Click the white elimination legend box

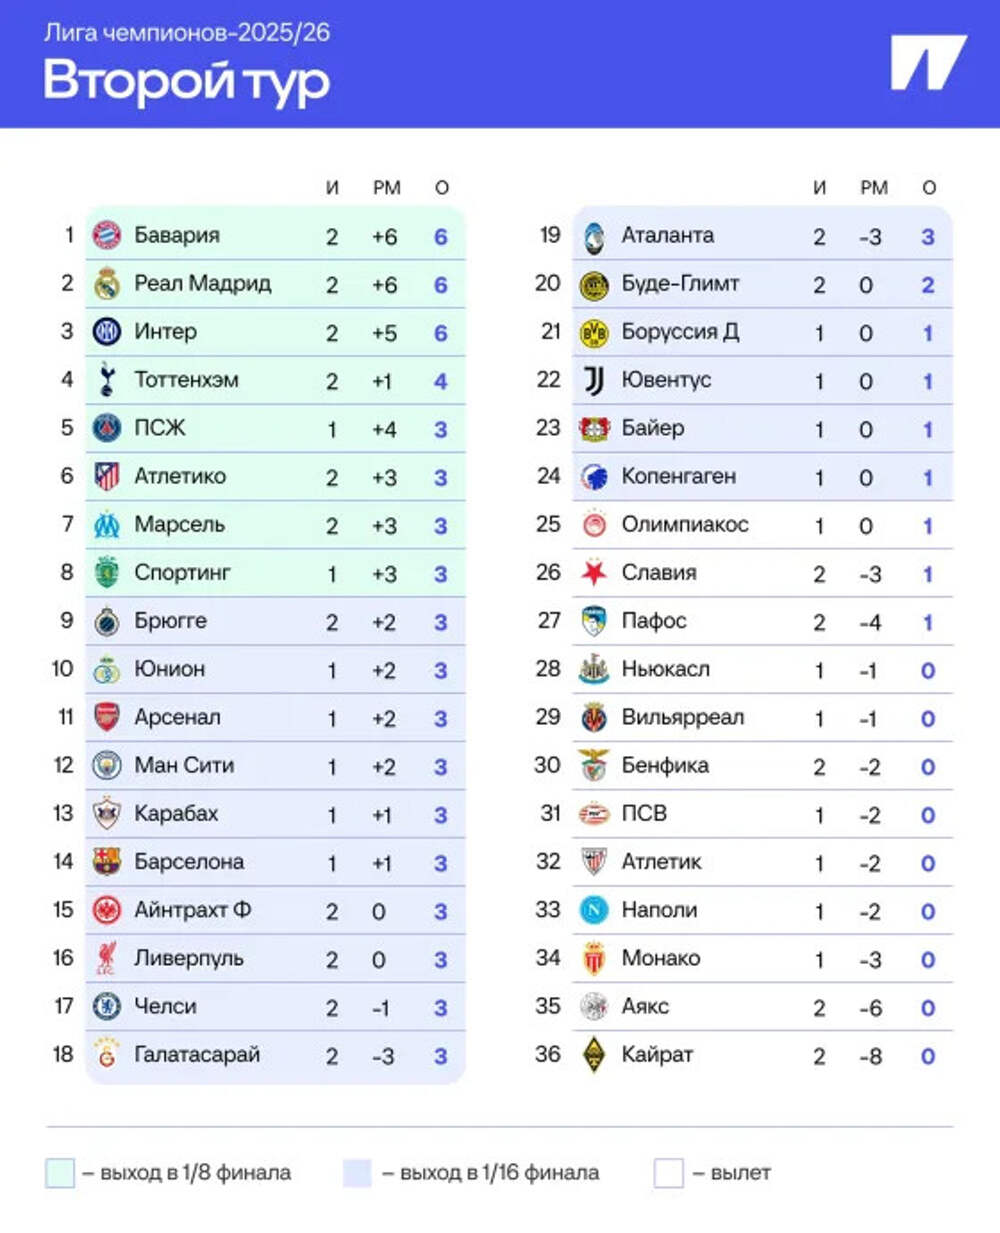pos(668,1173)
